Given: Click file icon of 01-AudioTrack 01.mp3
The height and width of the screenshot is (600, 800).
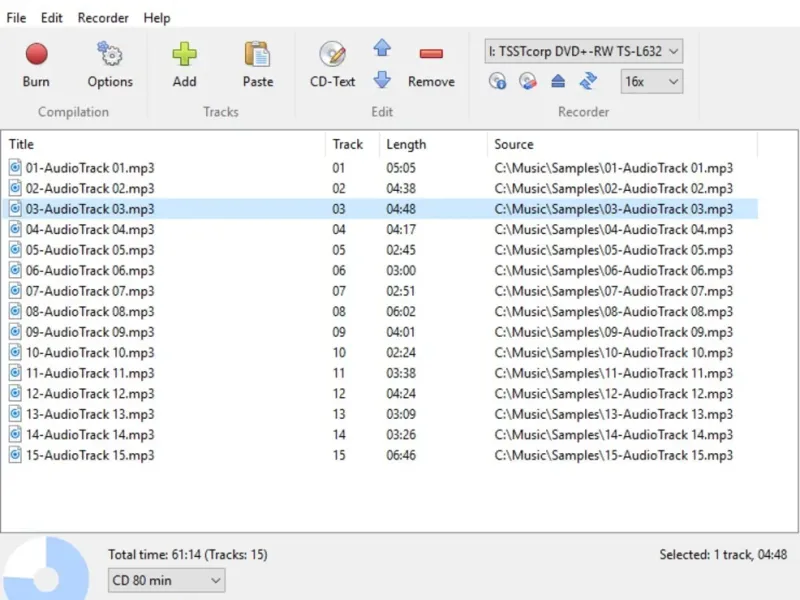Looking at the screenshot, I should click(x=15, y=168).
